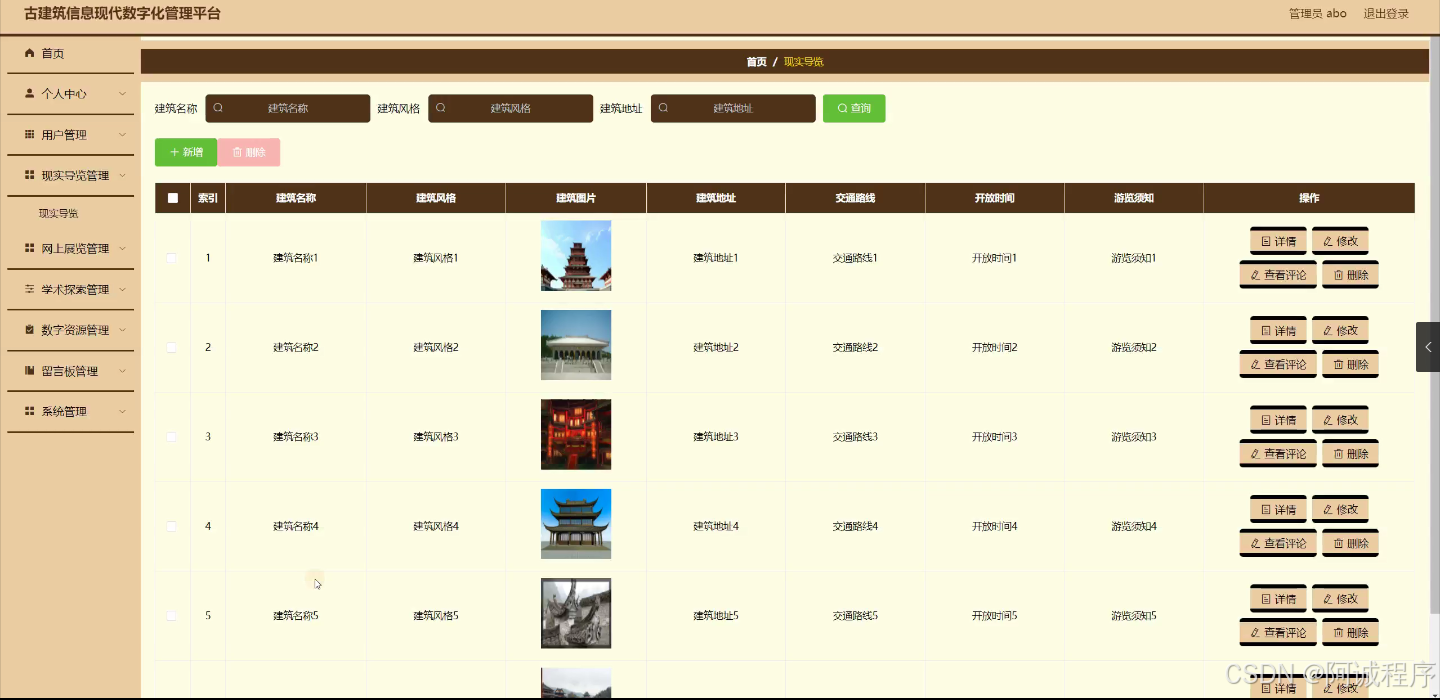Click the search icon in 建筑风格 field
The height and width of the screenshot is (700, 1440).
coord(441,108)
